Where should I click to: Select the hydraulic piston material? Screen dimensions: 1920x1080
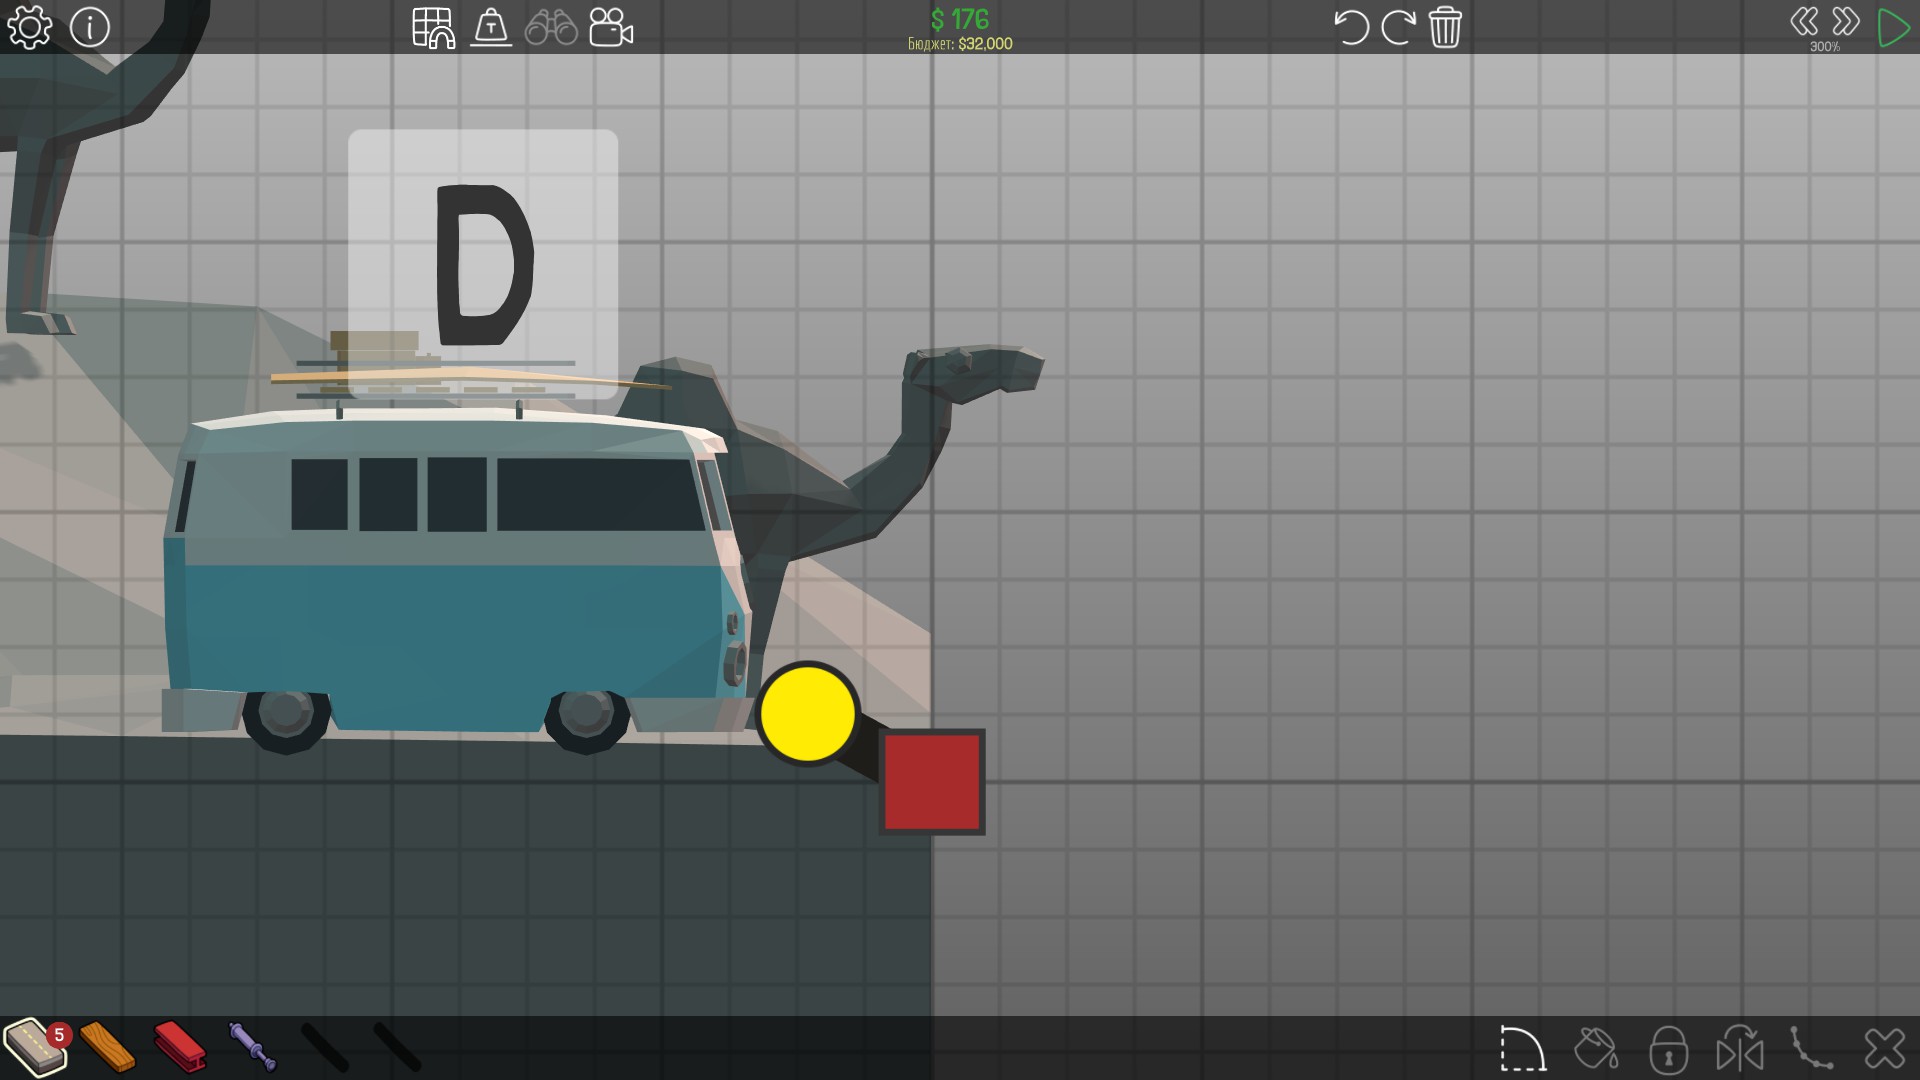[x=251, y=1047]
